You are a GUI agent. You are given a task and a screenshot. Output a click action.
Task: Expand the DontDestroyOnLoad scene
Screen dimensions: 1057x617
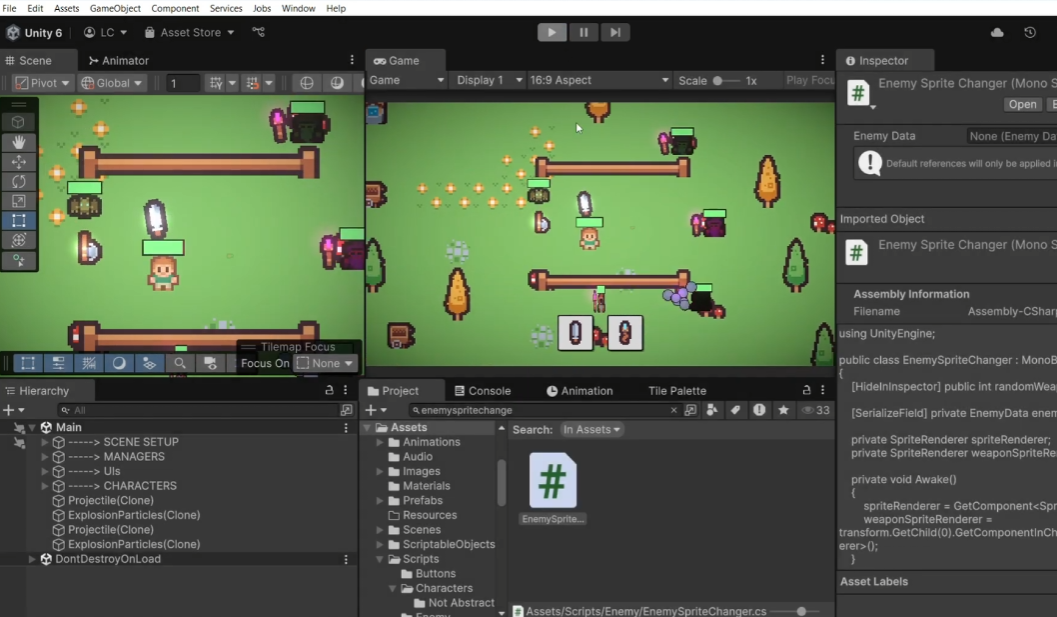[x=32, y=559]
